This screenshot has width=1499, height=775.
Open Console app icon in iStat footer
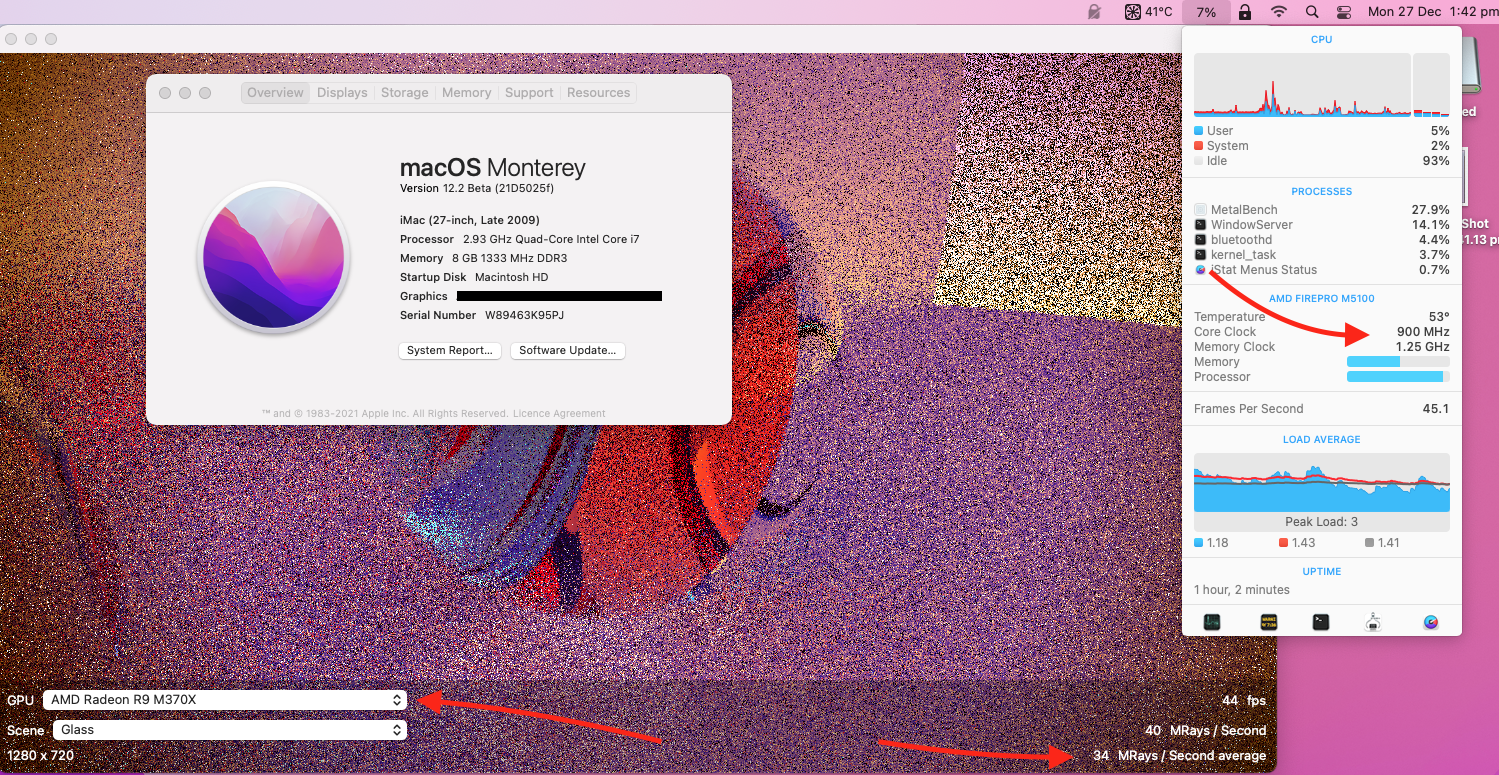point(1268,622)
